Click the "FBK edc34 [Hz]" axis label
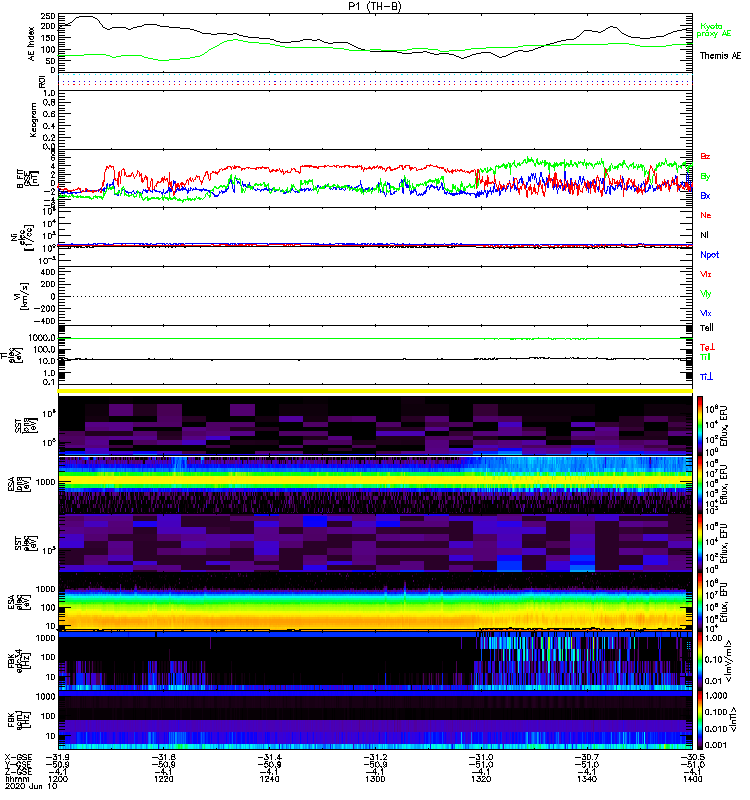The height and width of the screenshot is (800, 750). click(18, 659)
